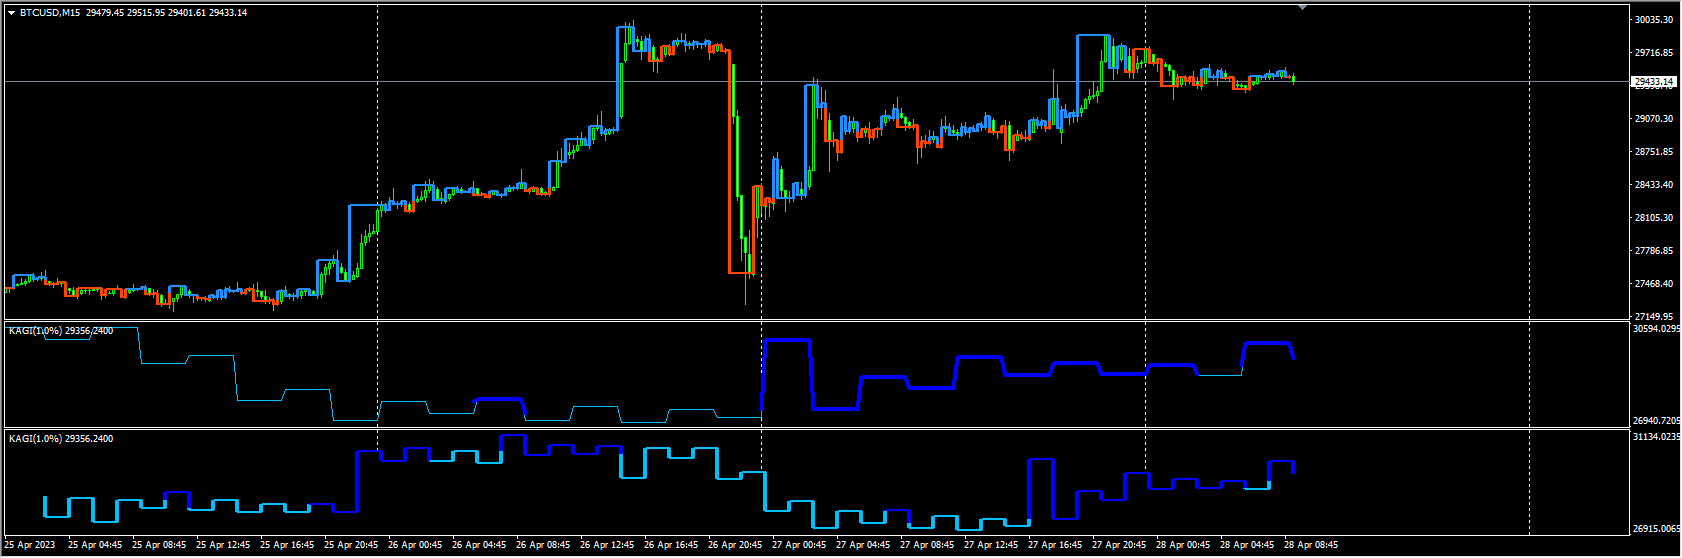Image resolution: width=1682 pixels, height=558 pixels.
Task: Click the KAGI(1.0%) label in the middle subwindow
Action: tap(35, 331)
